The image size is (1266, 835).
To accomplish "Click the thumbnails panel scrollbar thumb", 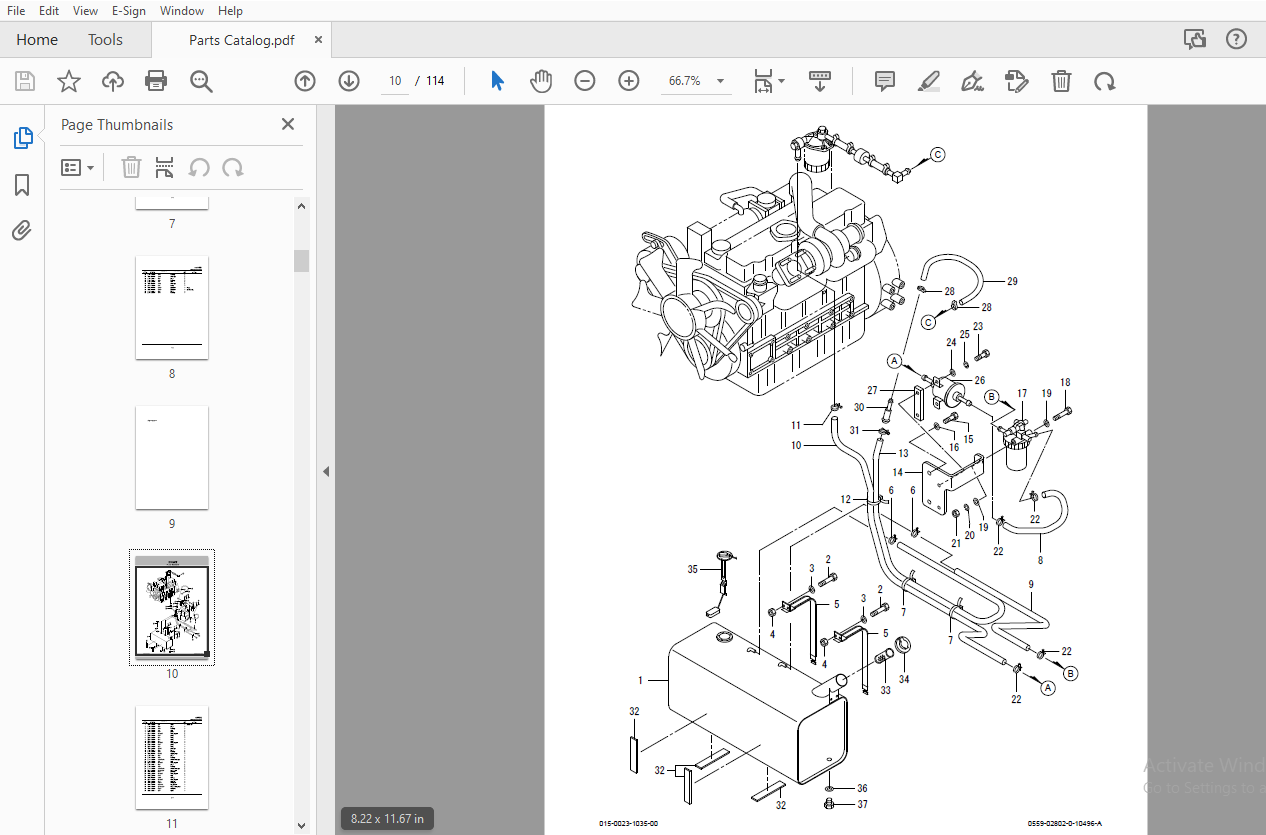I will click(x=301, y=260).
